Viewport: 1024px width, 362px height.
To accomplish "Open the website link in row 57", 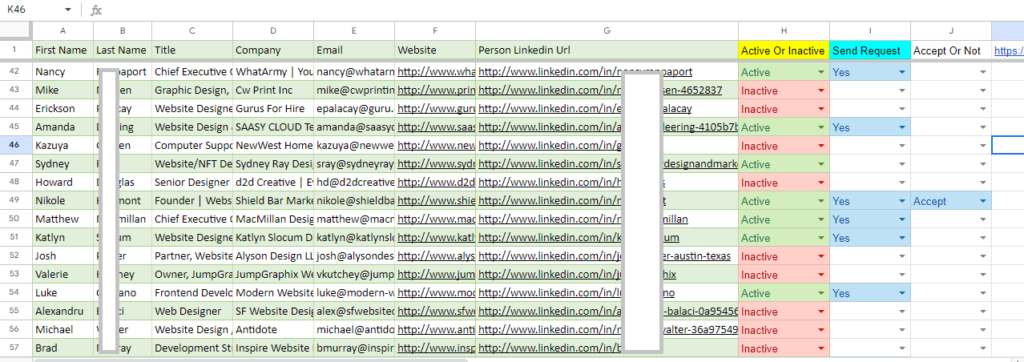I will (x=436, y=349).
